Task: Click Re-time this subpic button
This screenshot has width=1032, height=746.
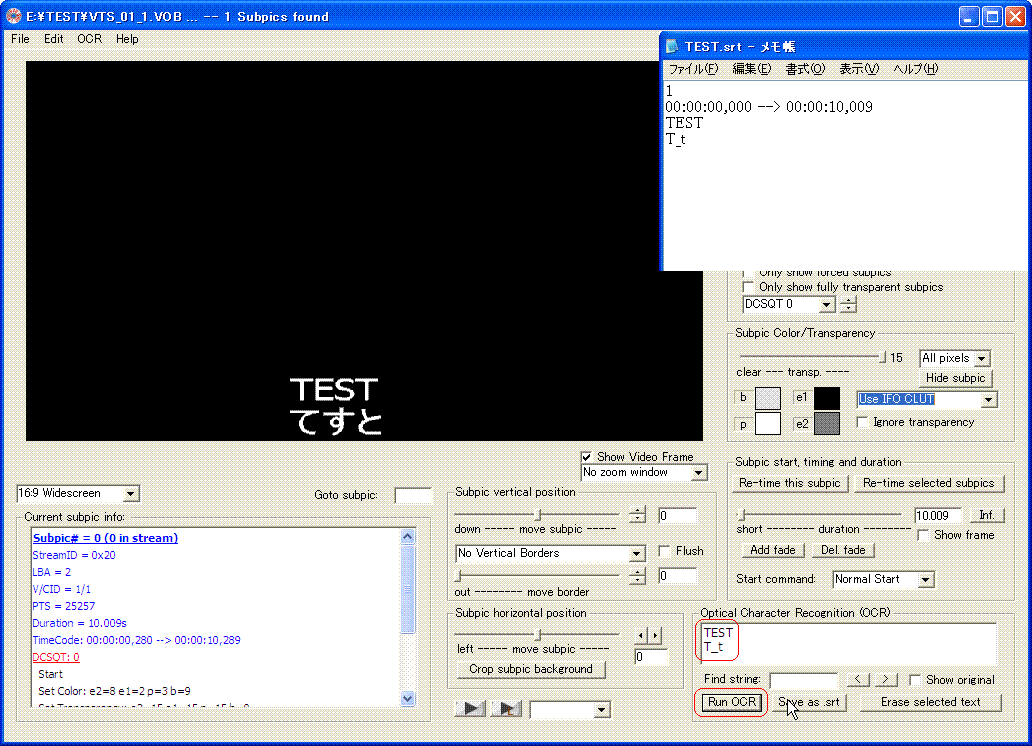Action: (x=790, y=483)
